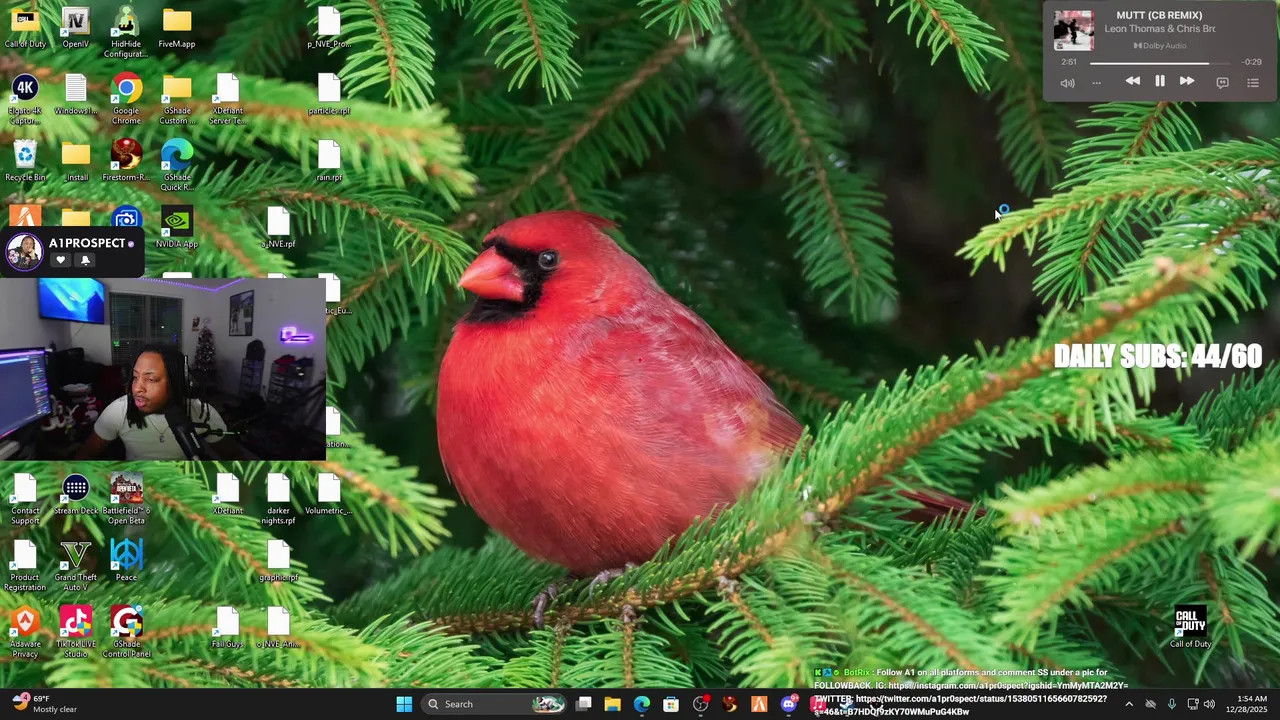Image resolution: width=1280 pixels, height=720 pixels.
Task: Open the music player more options ellipsis
Action: [x=1096, y=83]
